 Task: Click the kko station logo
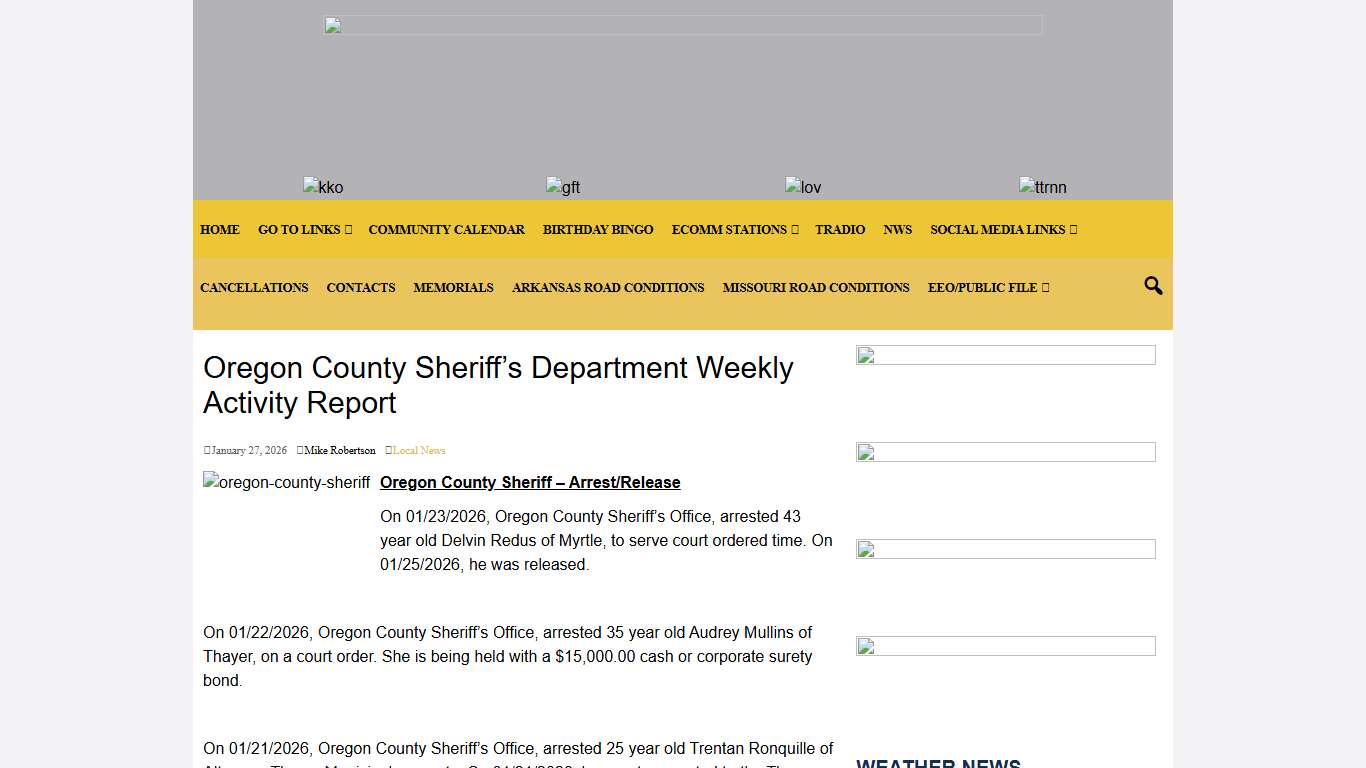click(x=322, y=187)
